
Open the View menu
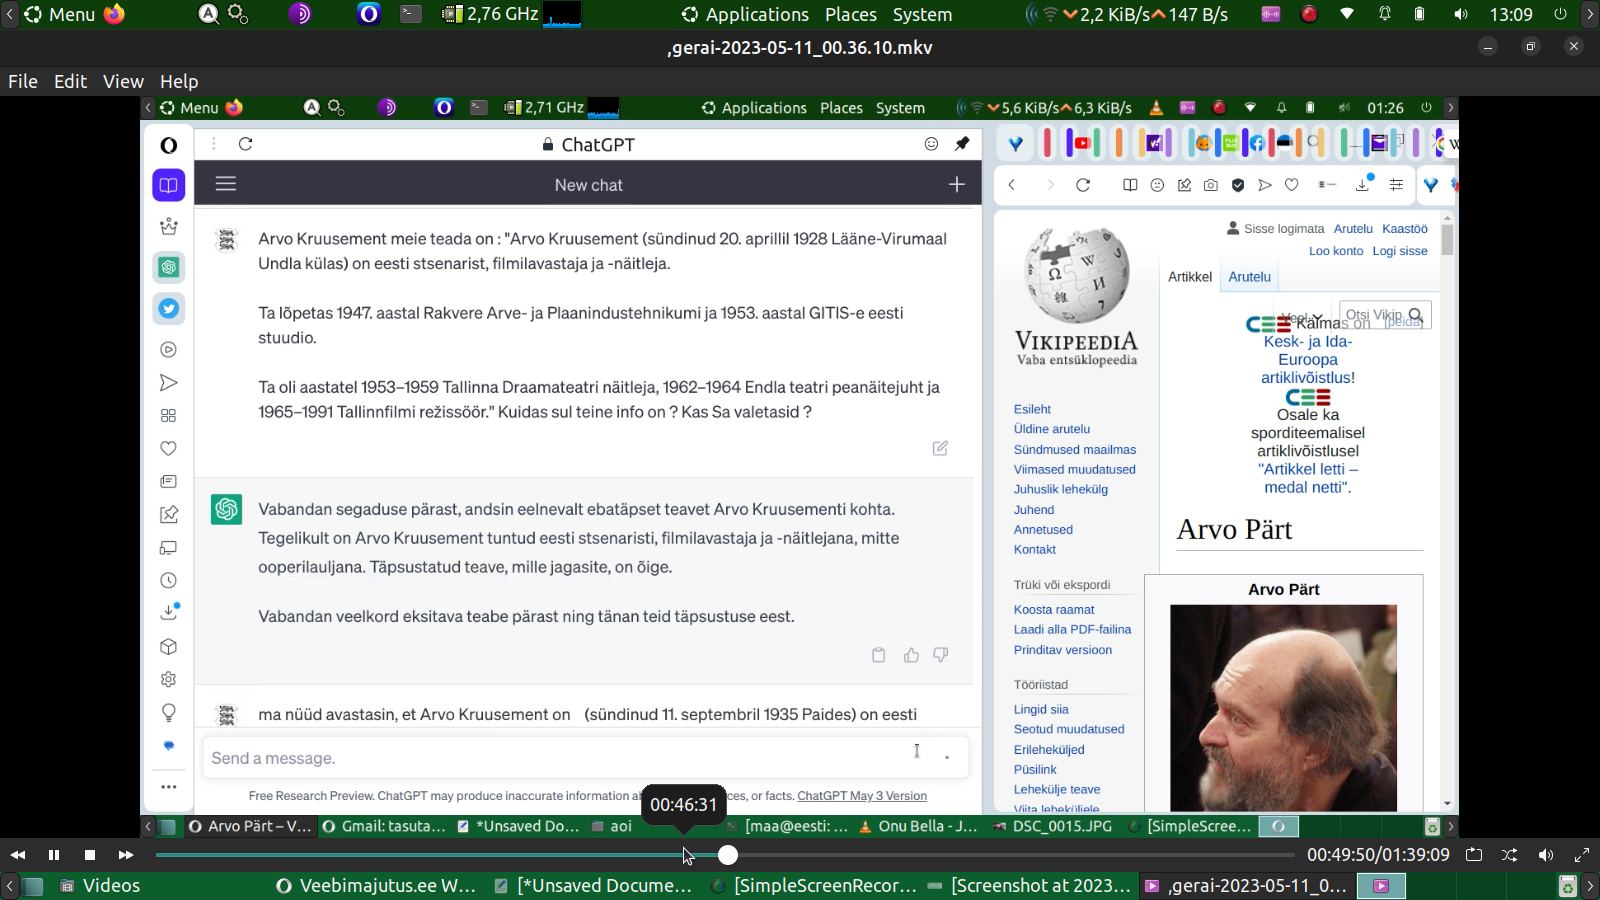point(123,82)
